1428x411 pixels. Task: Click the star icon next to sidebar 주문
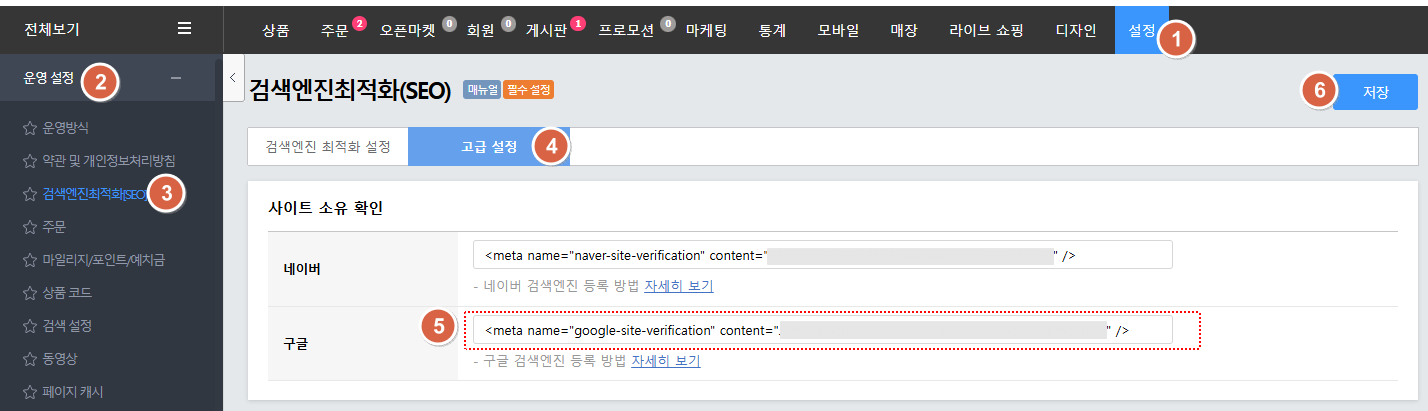pyautogui.click(x=29, y=227)
